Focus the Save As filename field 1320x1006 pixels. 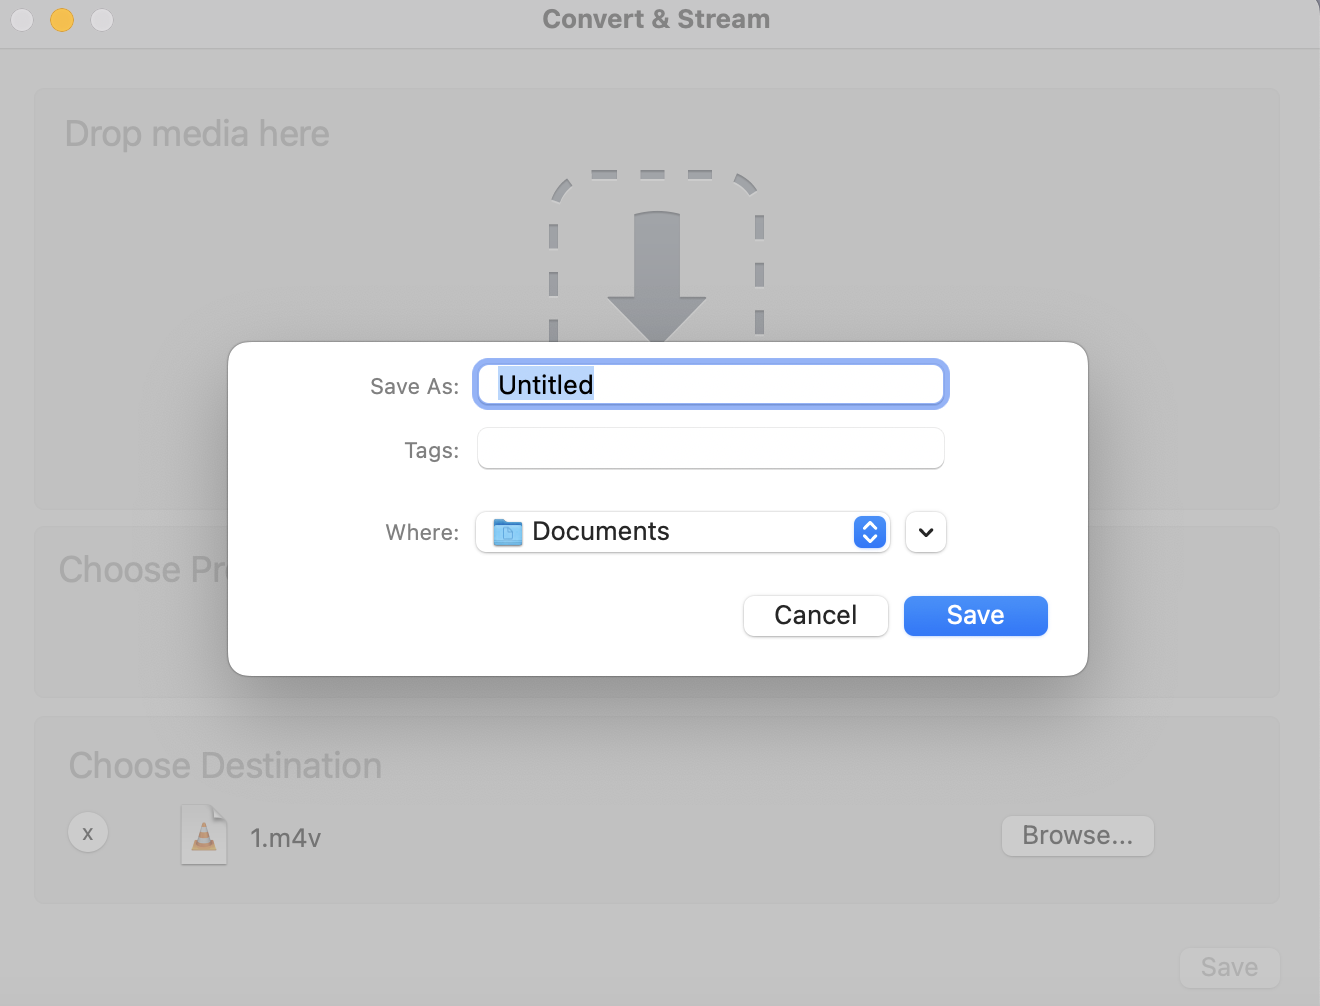point(710,385)
